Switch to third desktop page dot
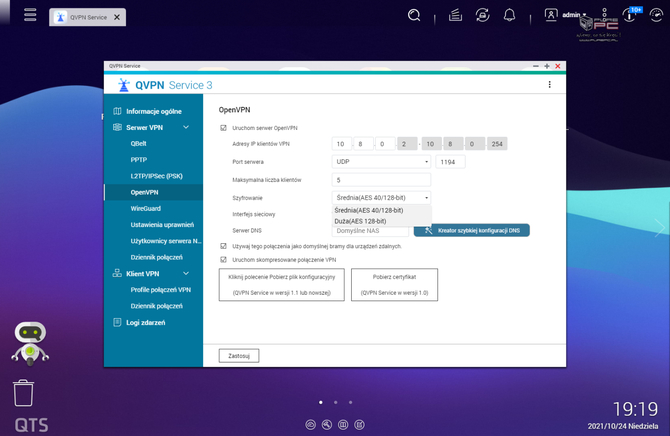 pyautogui.click(x=350, y=402)
